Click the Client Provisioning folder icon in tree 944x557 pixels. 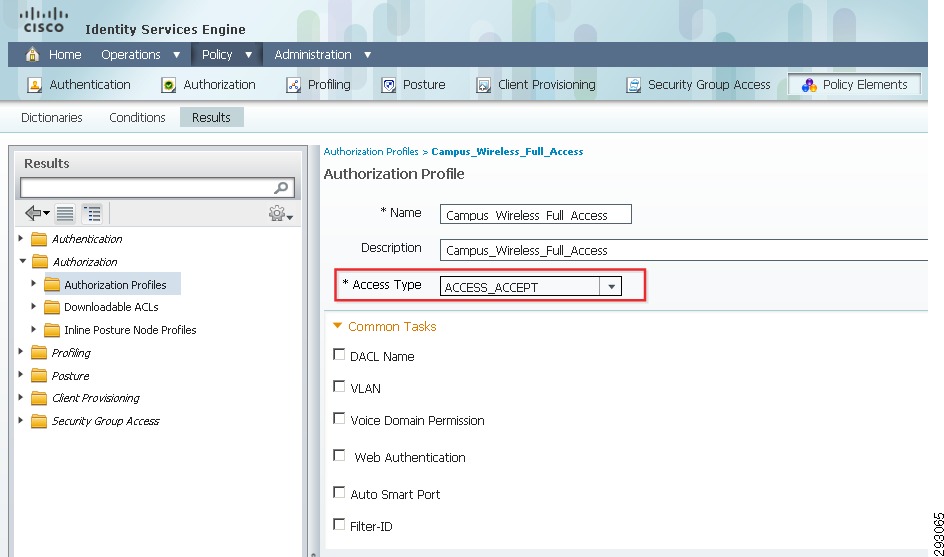tap(39, 399)
